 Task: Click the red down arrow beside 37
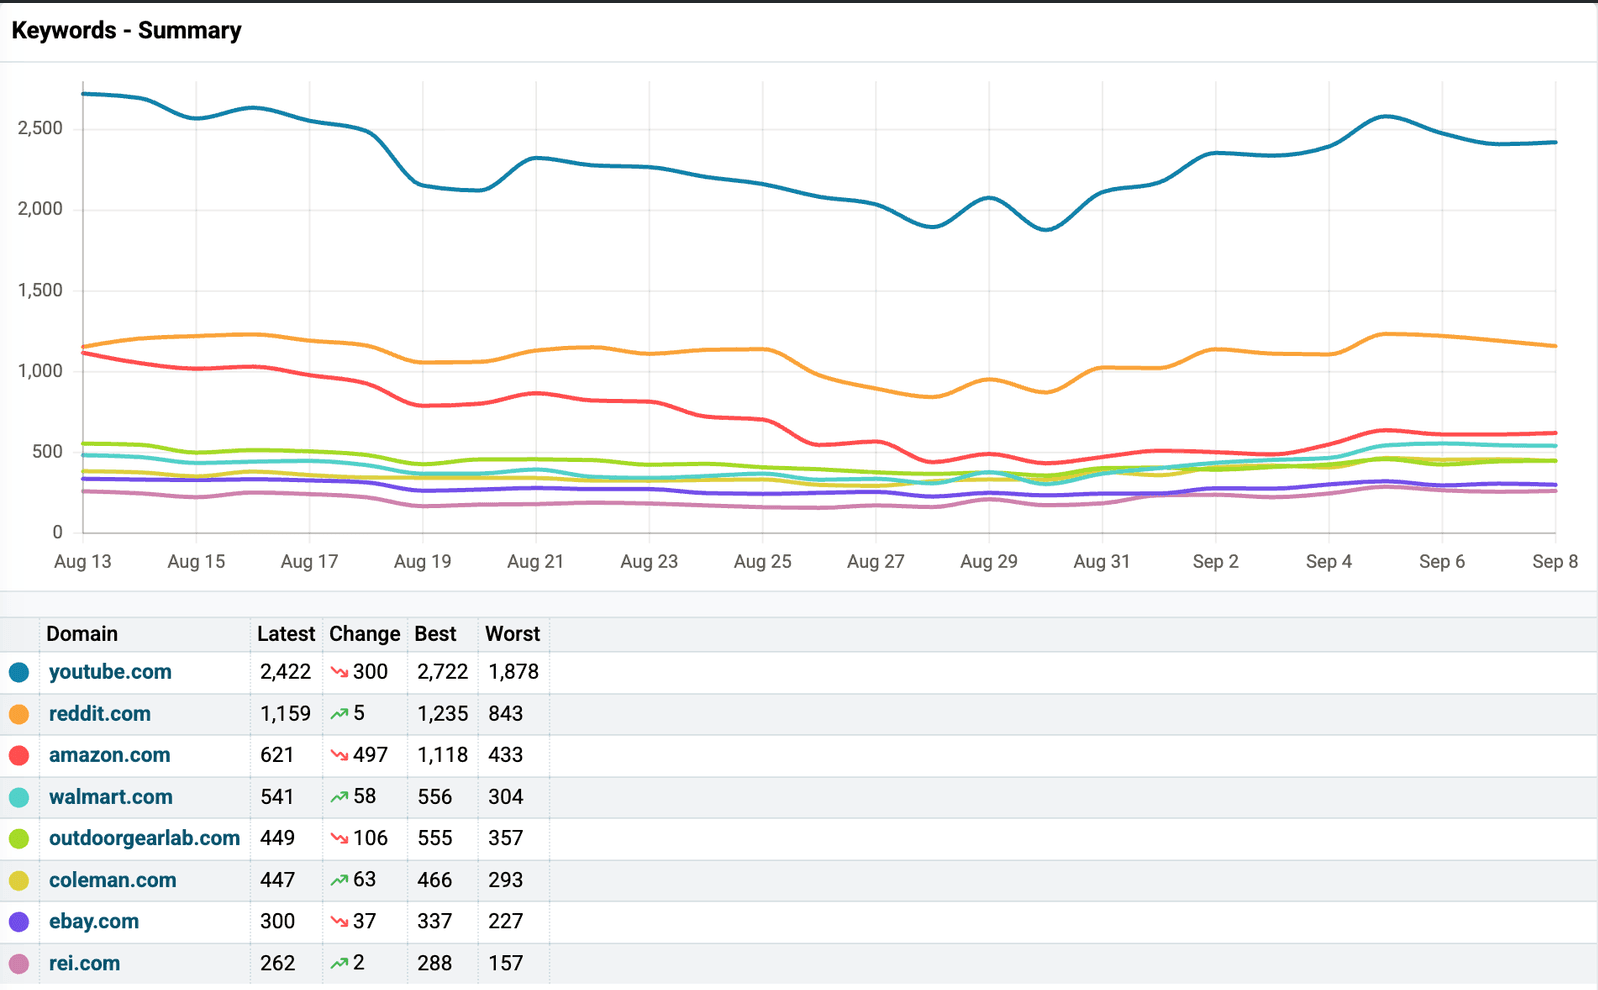pyautogui.click(x=339, y=921)
